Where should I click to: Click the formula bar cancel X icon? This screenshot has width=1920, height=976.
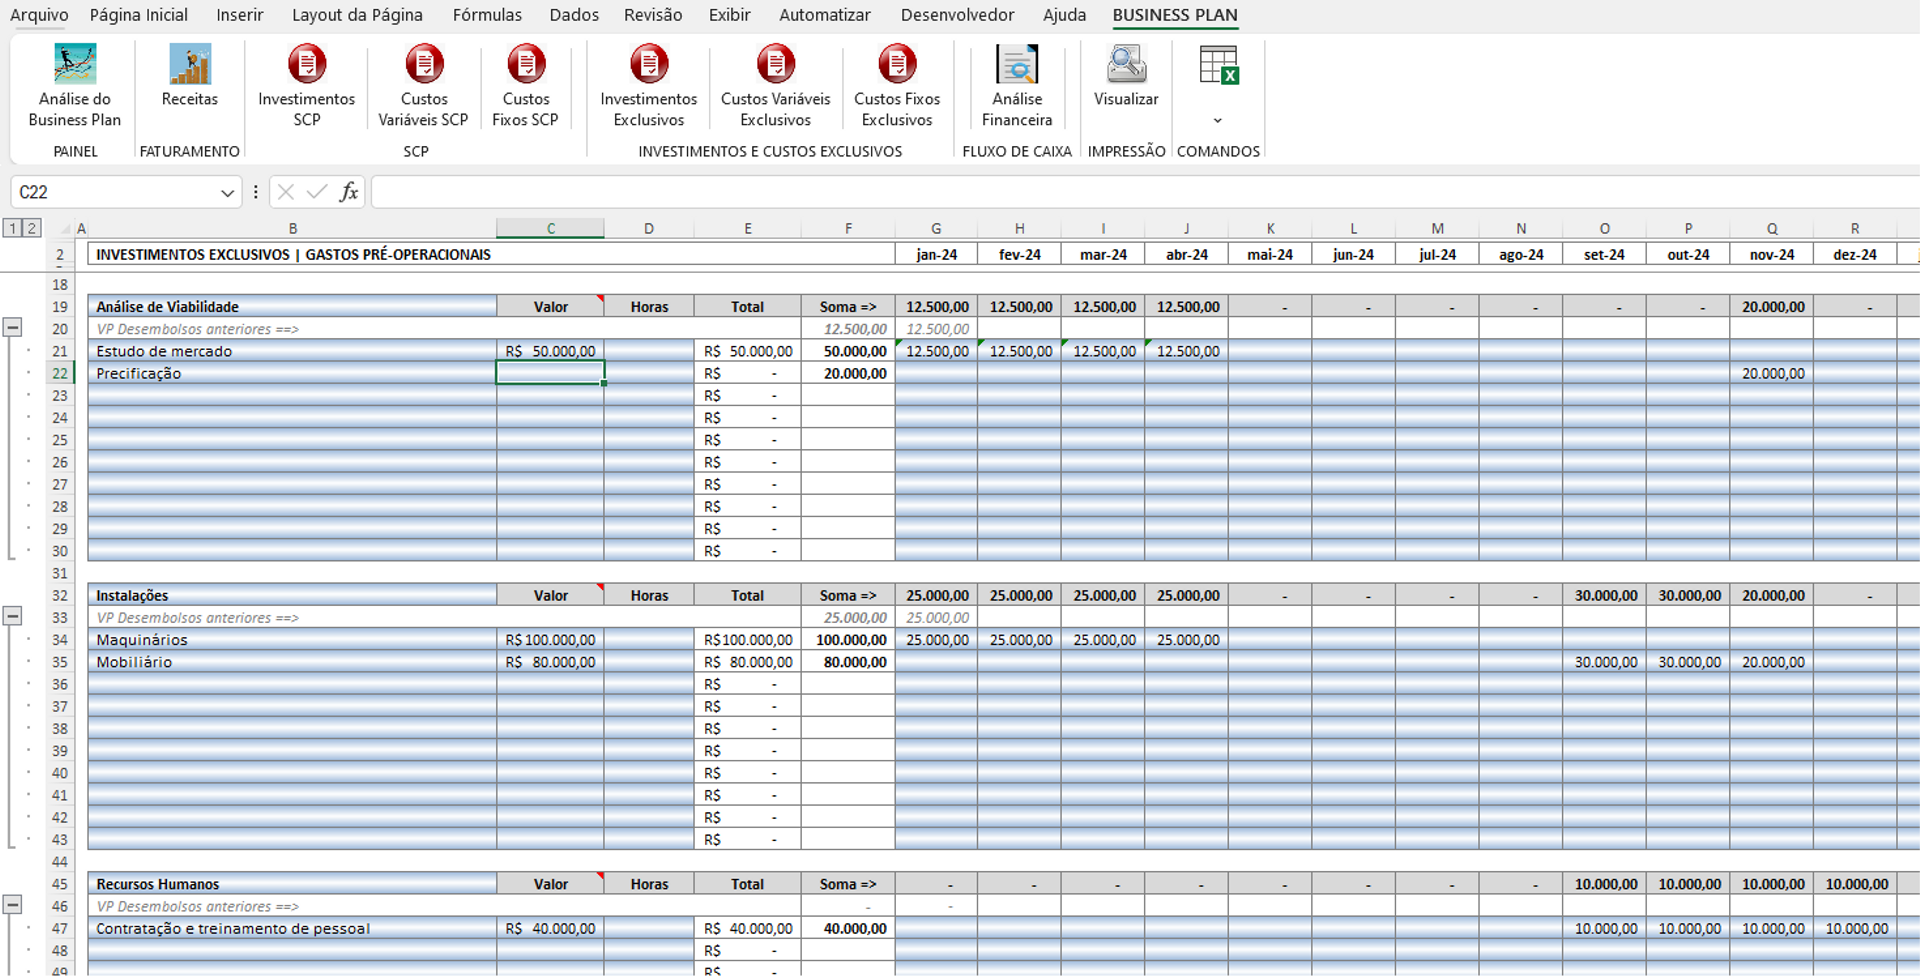286,192
